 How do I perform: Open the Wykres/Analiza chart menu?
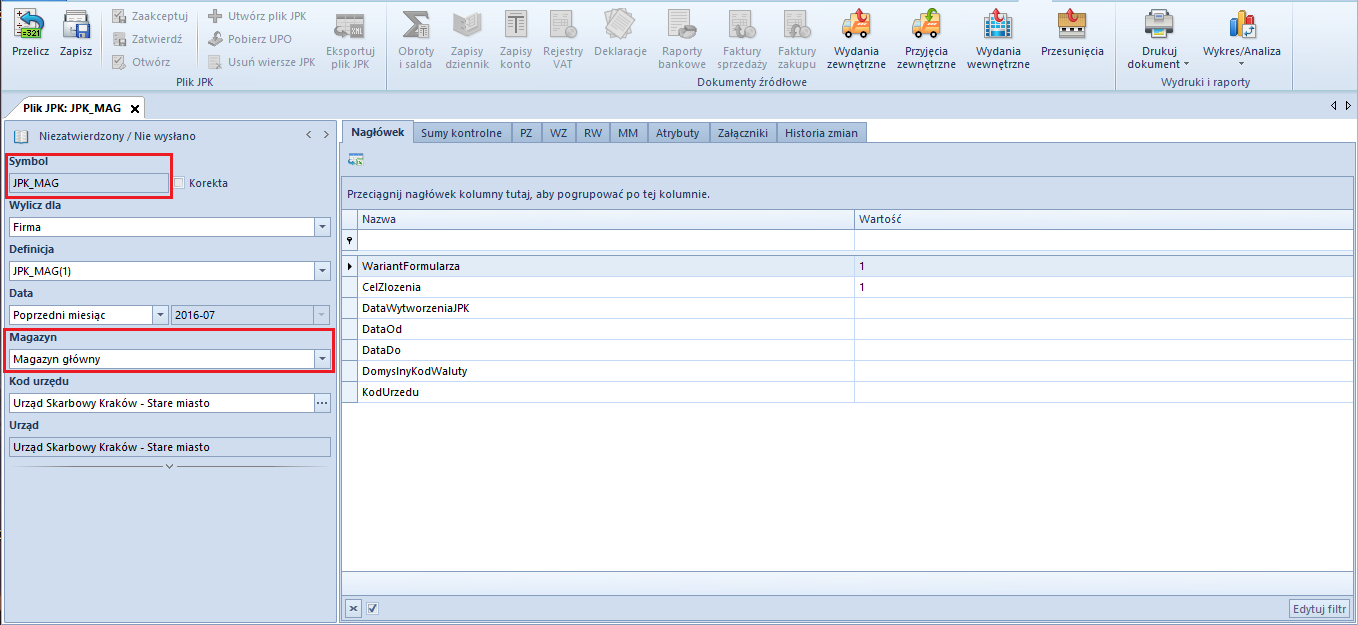pyautogui.click(x=1241, y=40)
